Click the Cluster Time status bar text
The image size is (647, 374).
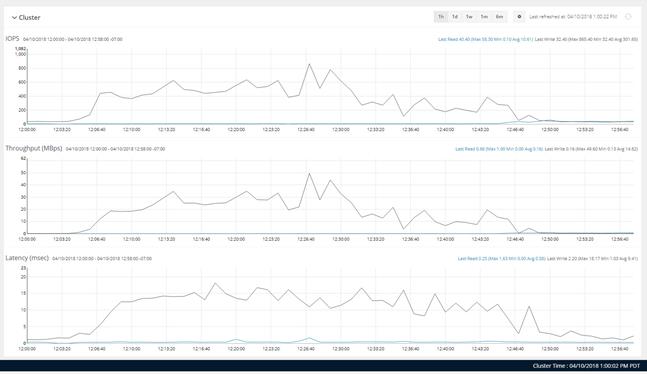(586, 366)
